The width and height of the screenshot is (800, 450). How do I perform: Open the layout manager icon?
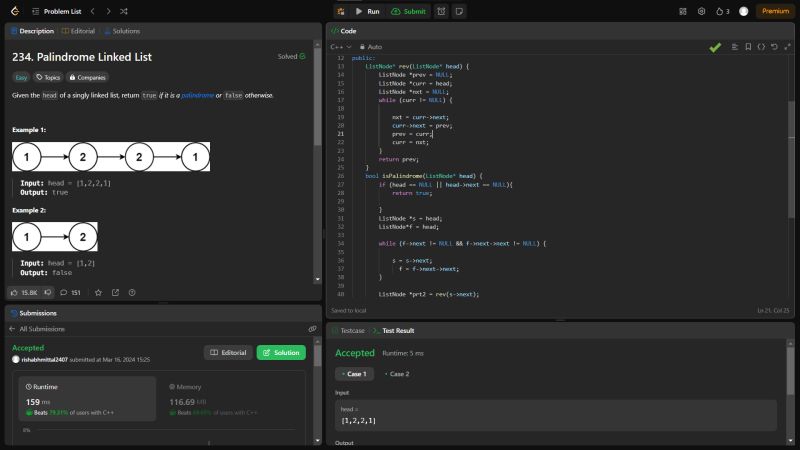683,11
